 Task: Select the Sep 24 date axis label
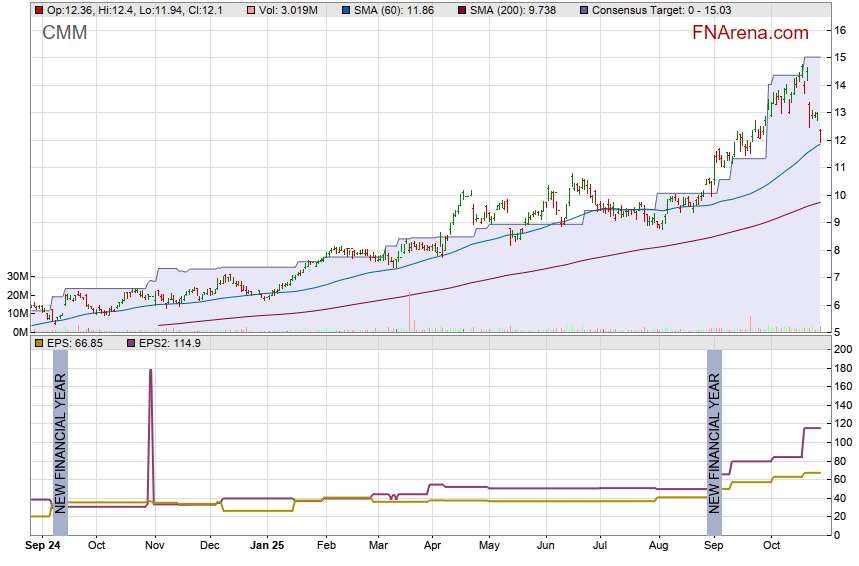43,546
